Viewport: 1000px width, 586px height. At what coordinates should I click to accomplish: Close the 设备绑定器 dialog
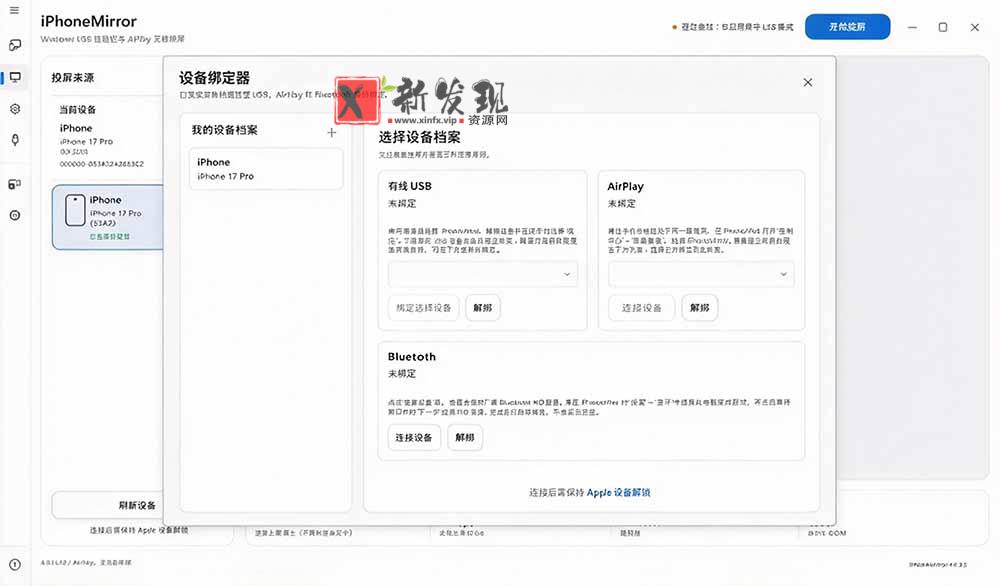pos(808,82)
